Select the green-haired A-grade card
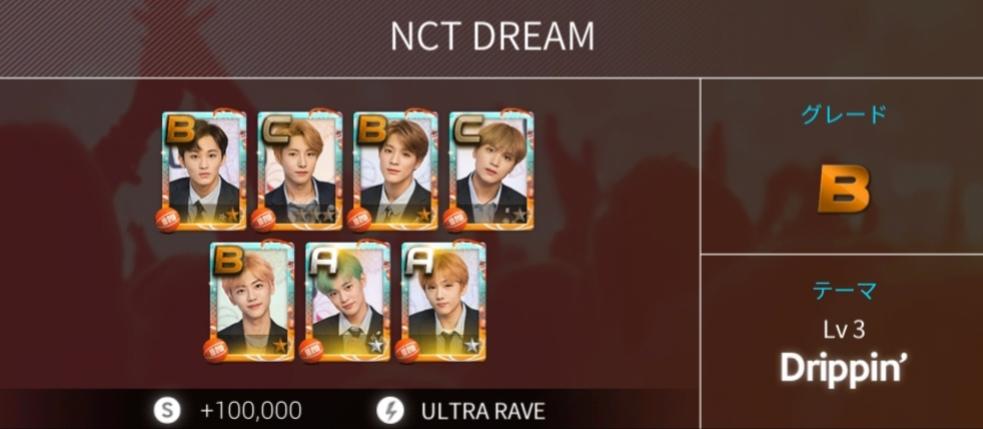983x429 pixels. pyautogui.click(x=348, y=302)
